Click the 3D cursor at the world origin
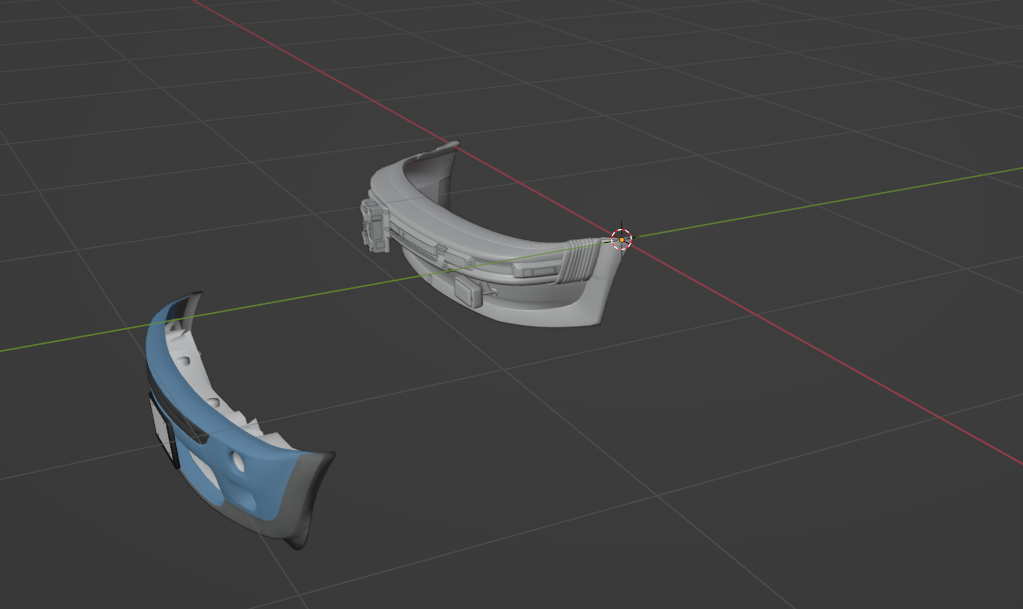Viewport: 1023px width, 609px height. 621,239
